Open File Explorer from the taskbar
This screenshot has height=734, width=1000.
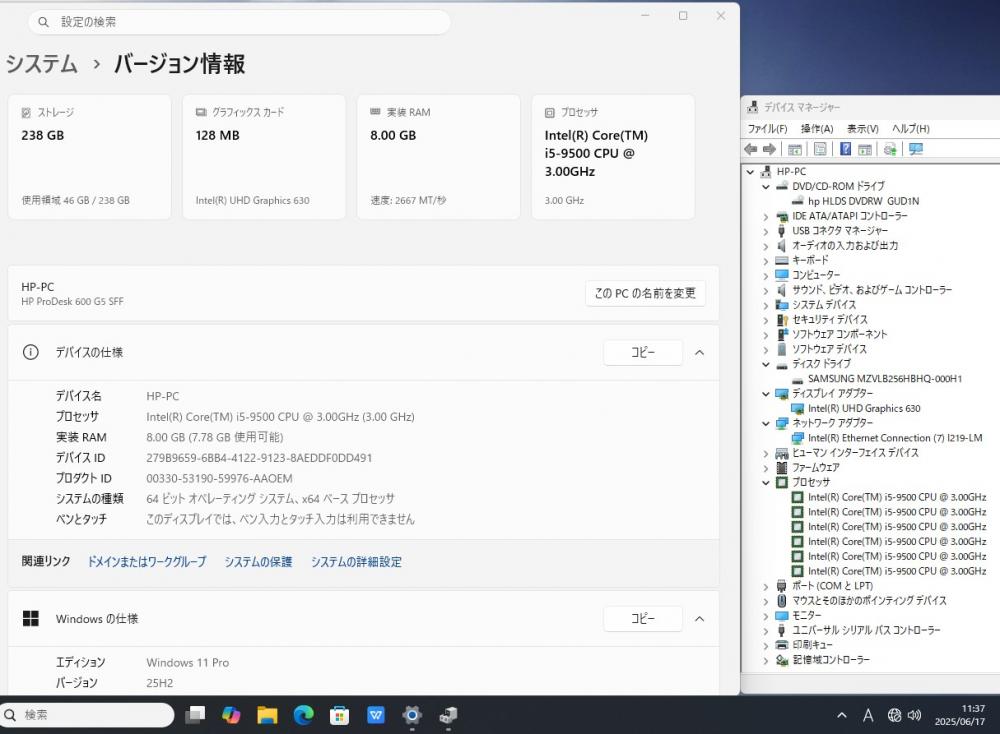267,715
